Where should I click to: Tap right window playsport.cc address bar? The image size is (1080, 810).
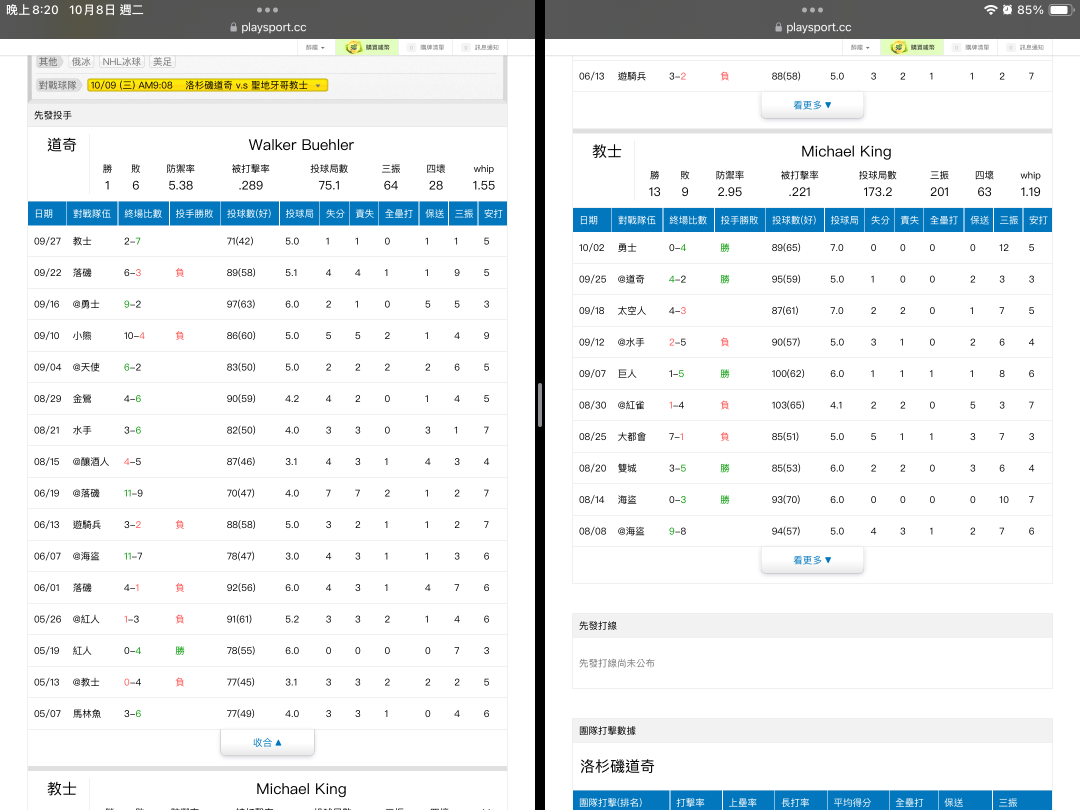(812, 28)
